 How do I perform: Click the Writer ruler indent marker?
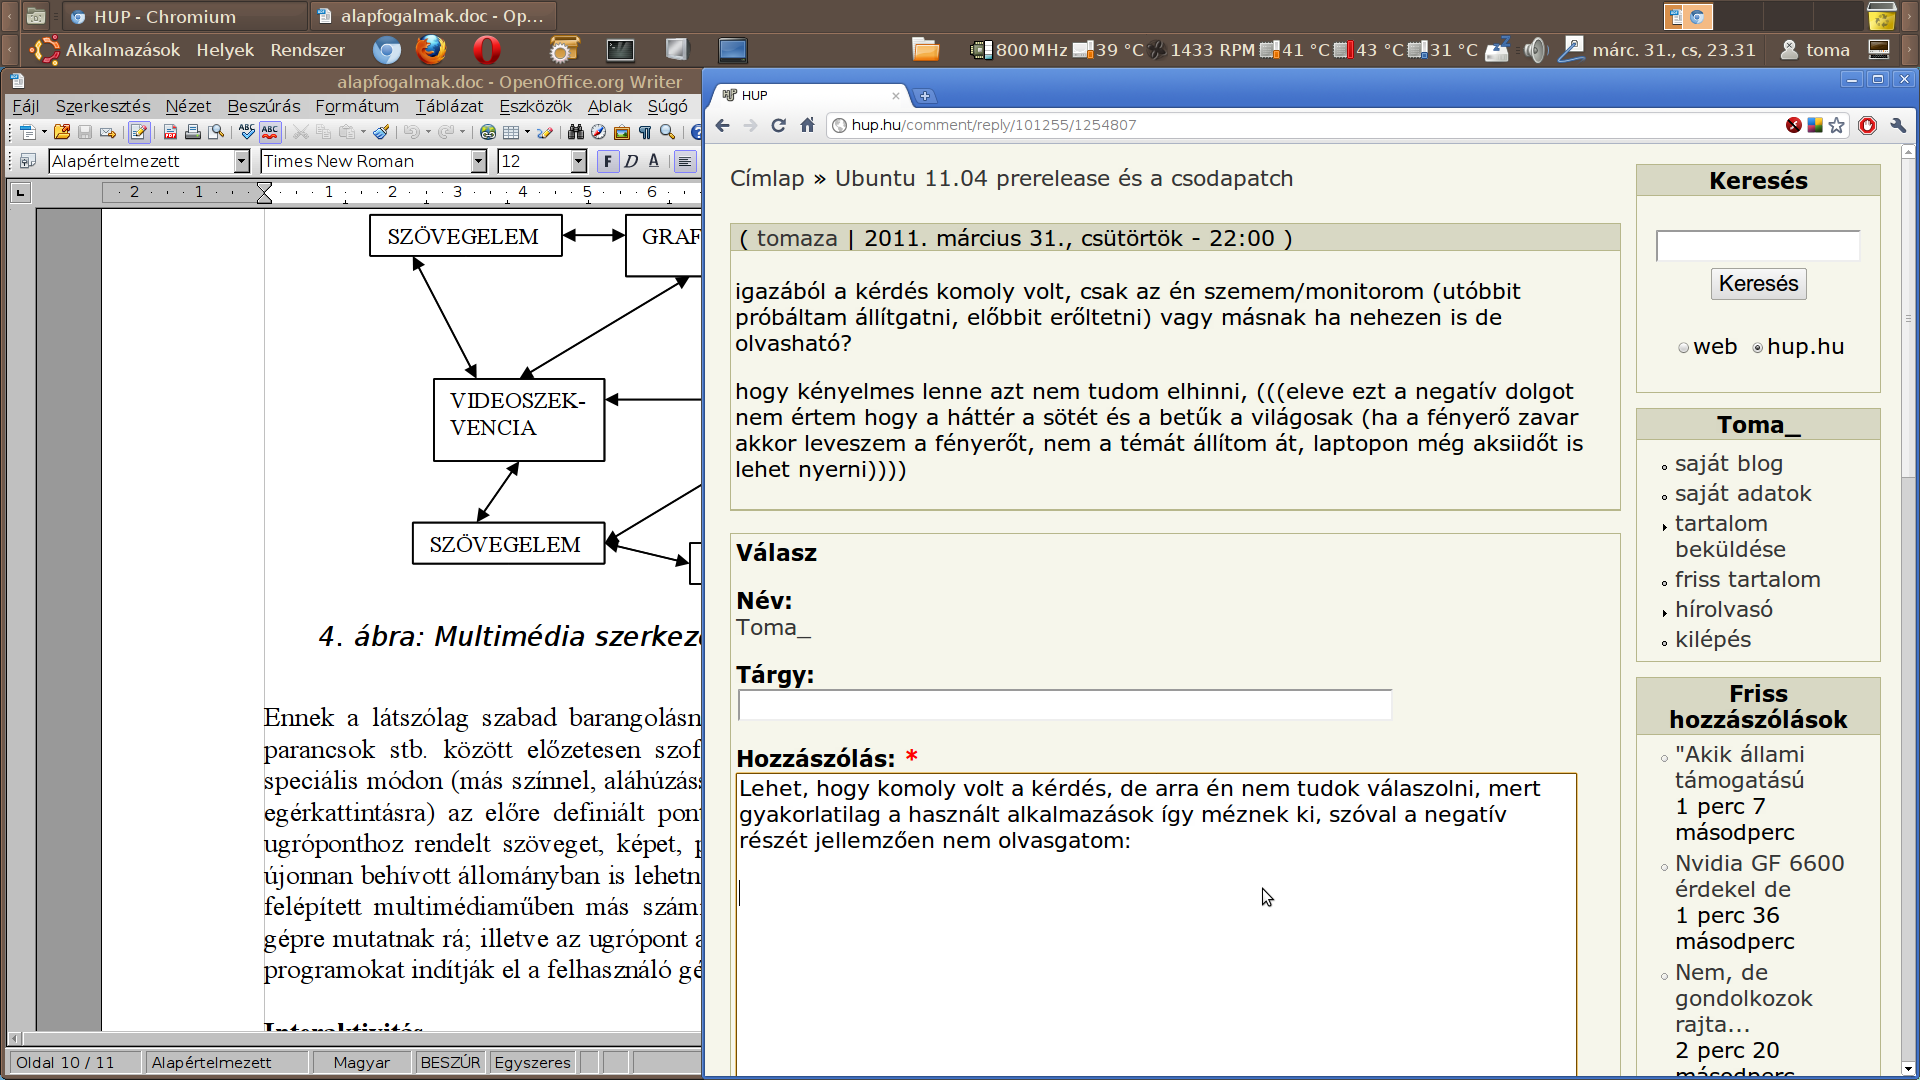pyautogui.click(x=264, y=192)
